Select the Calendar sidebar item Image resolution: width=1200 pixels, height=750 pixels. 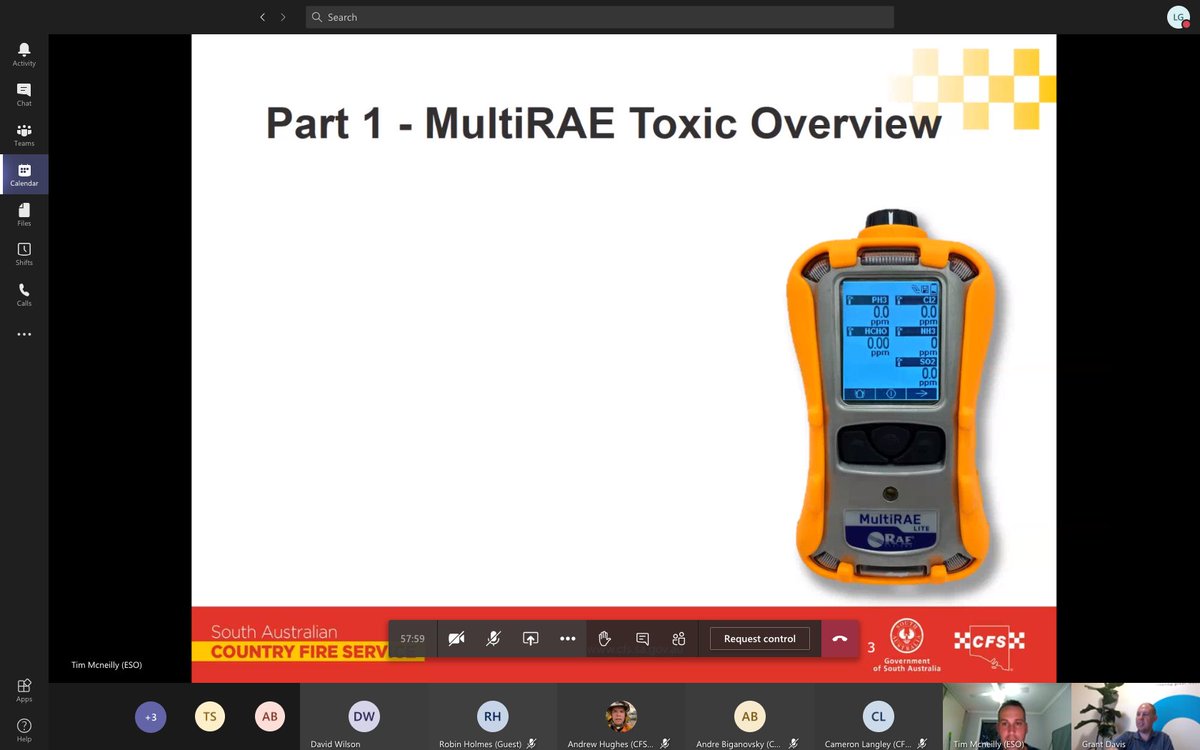[x=24, y=175]
